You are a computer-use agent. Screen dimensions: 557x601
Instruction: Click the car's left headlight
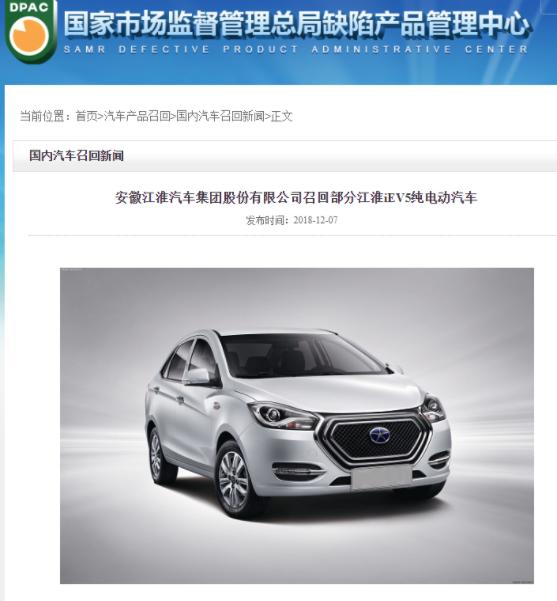(x=283, y=416)
